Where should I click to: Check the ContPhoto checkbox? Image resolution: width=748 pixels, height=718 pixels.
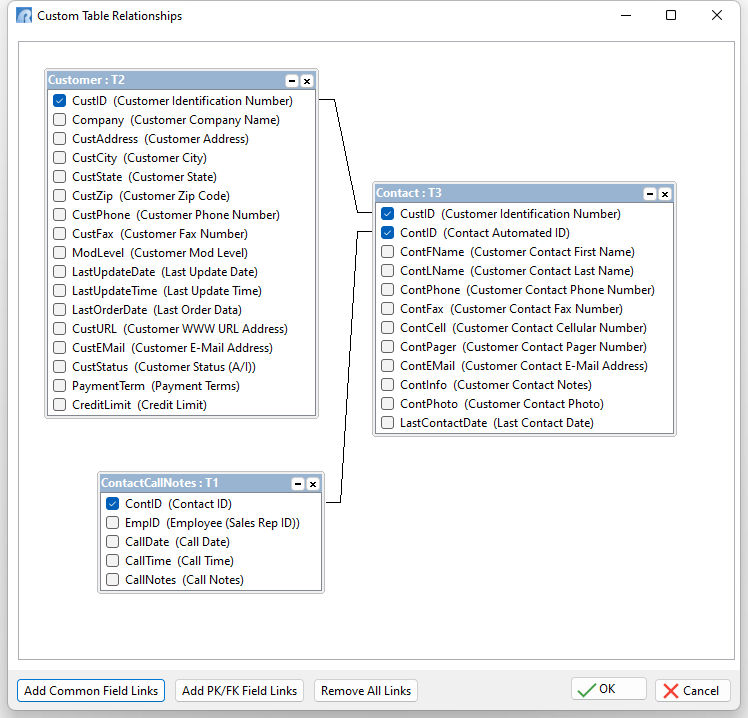387,404
